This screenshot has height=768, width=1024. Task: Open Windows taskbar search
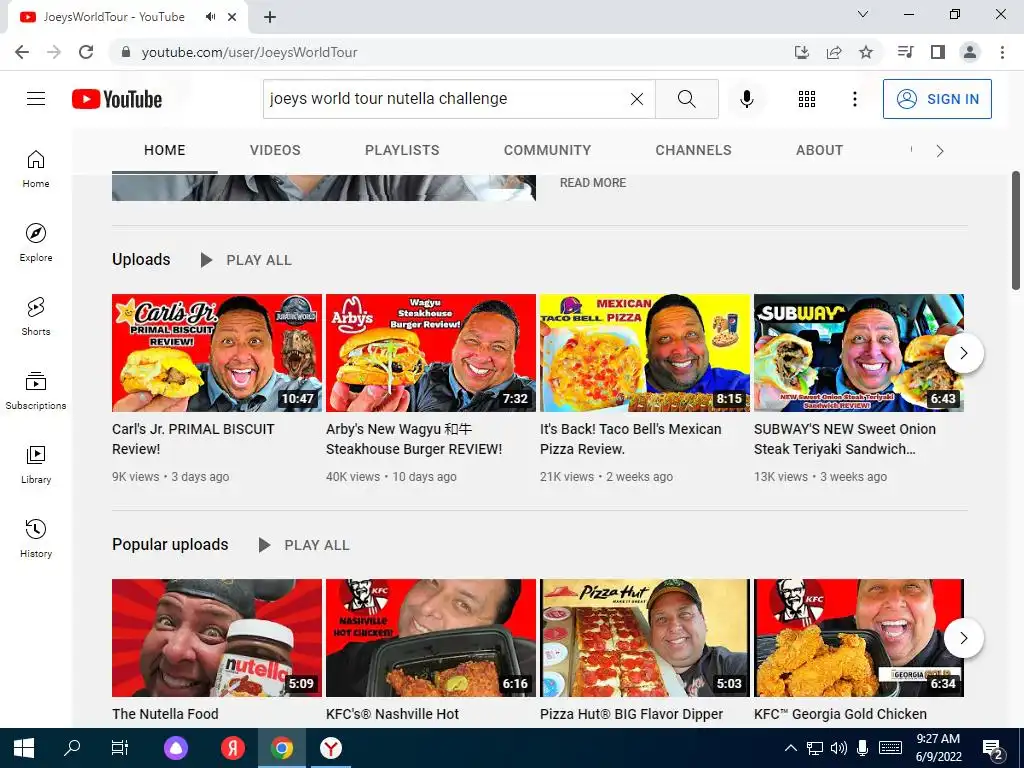(72, 748)
